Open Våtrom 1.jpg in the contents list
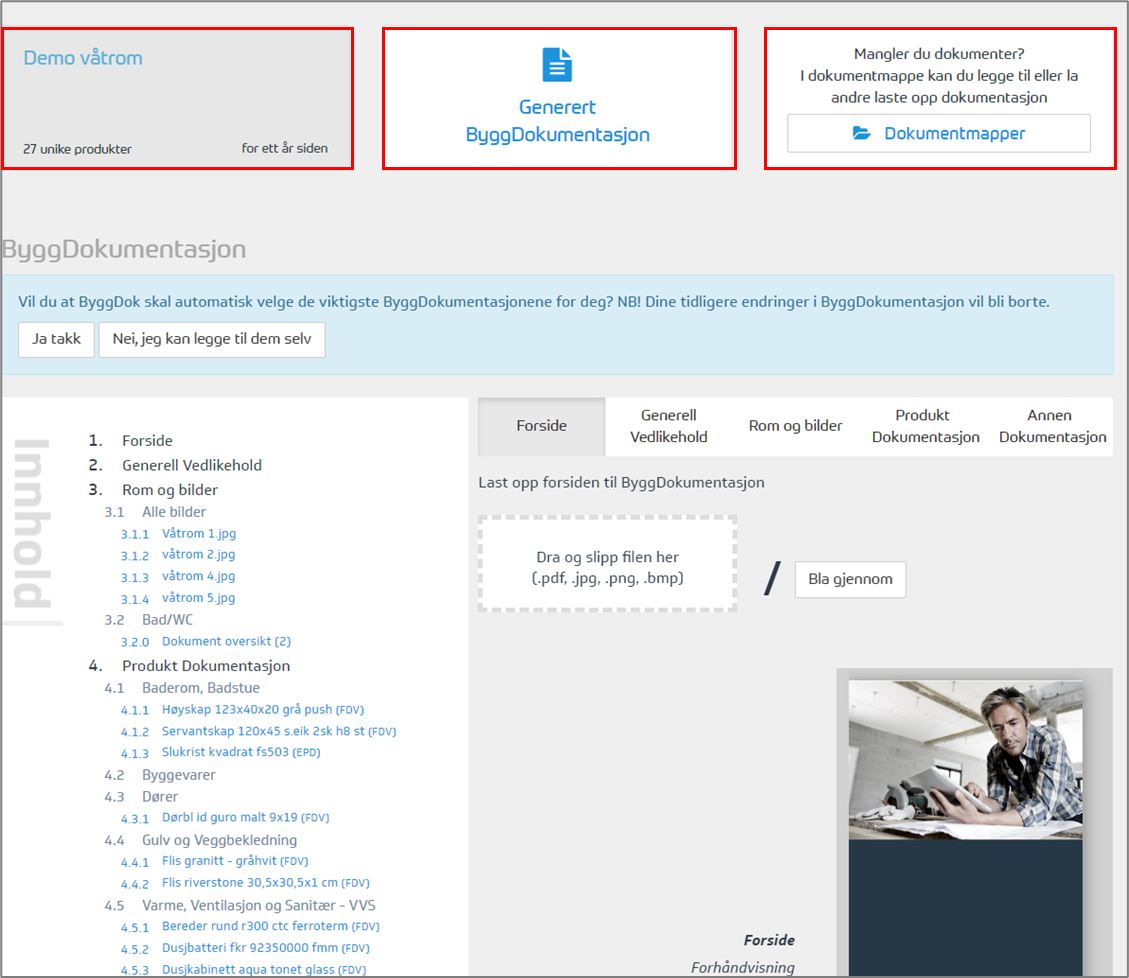The image size is (1129, 978). click(x=199, y=534)
